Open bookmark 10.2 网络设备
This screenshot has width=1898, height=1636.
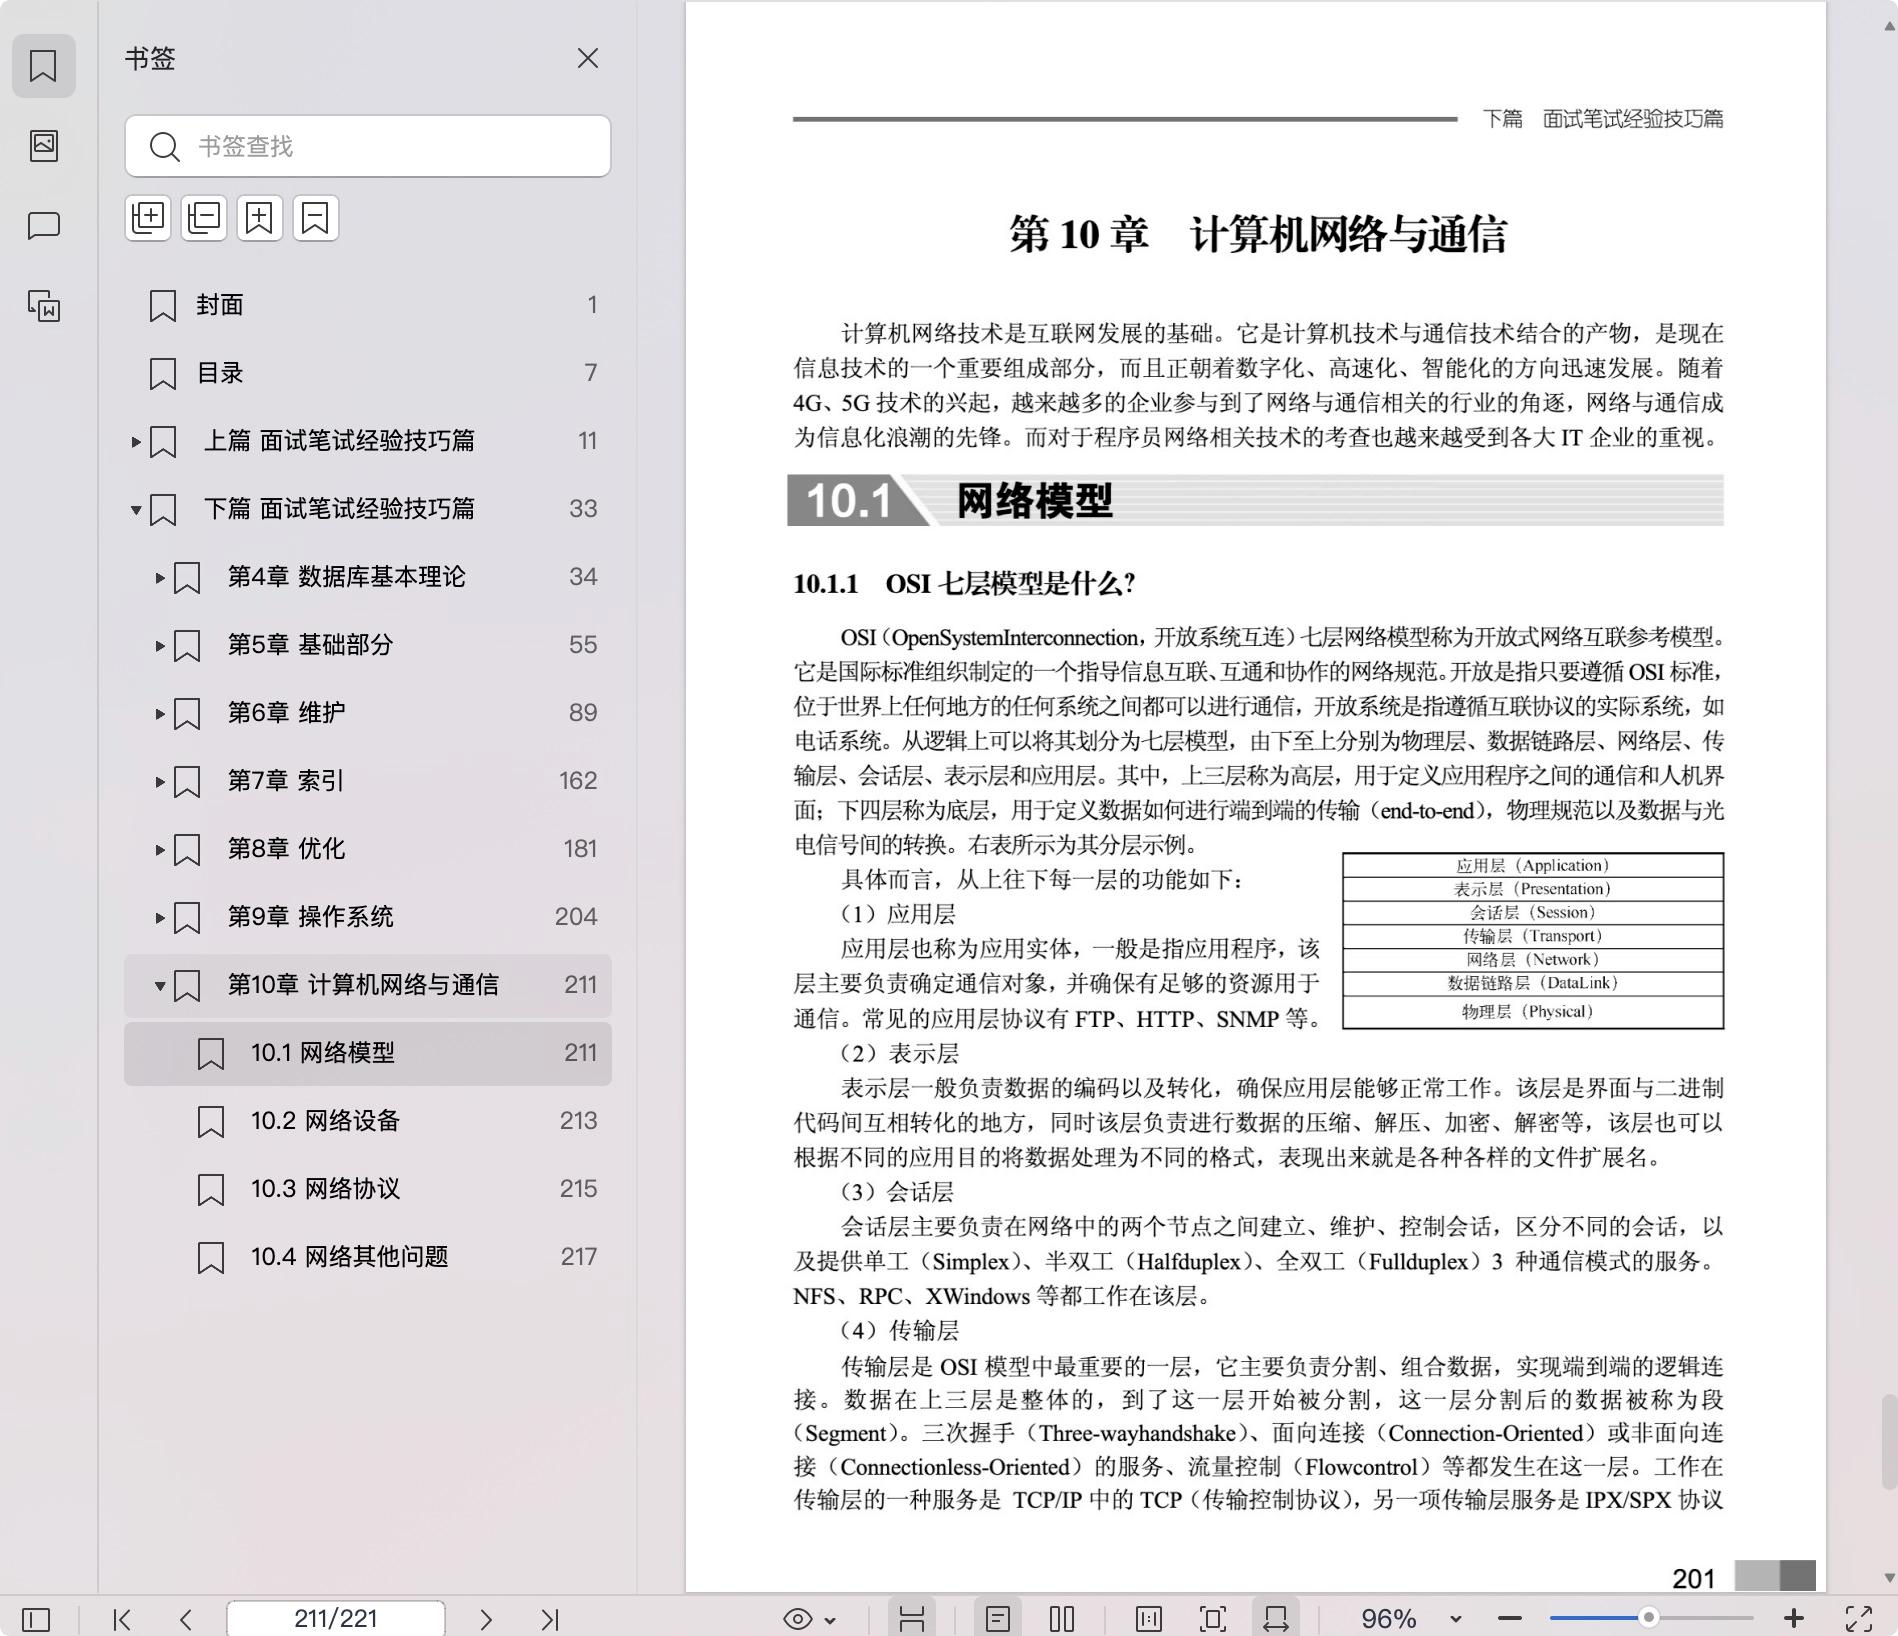point(368,1121)
